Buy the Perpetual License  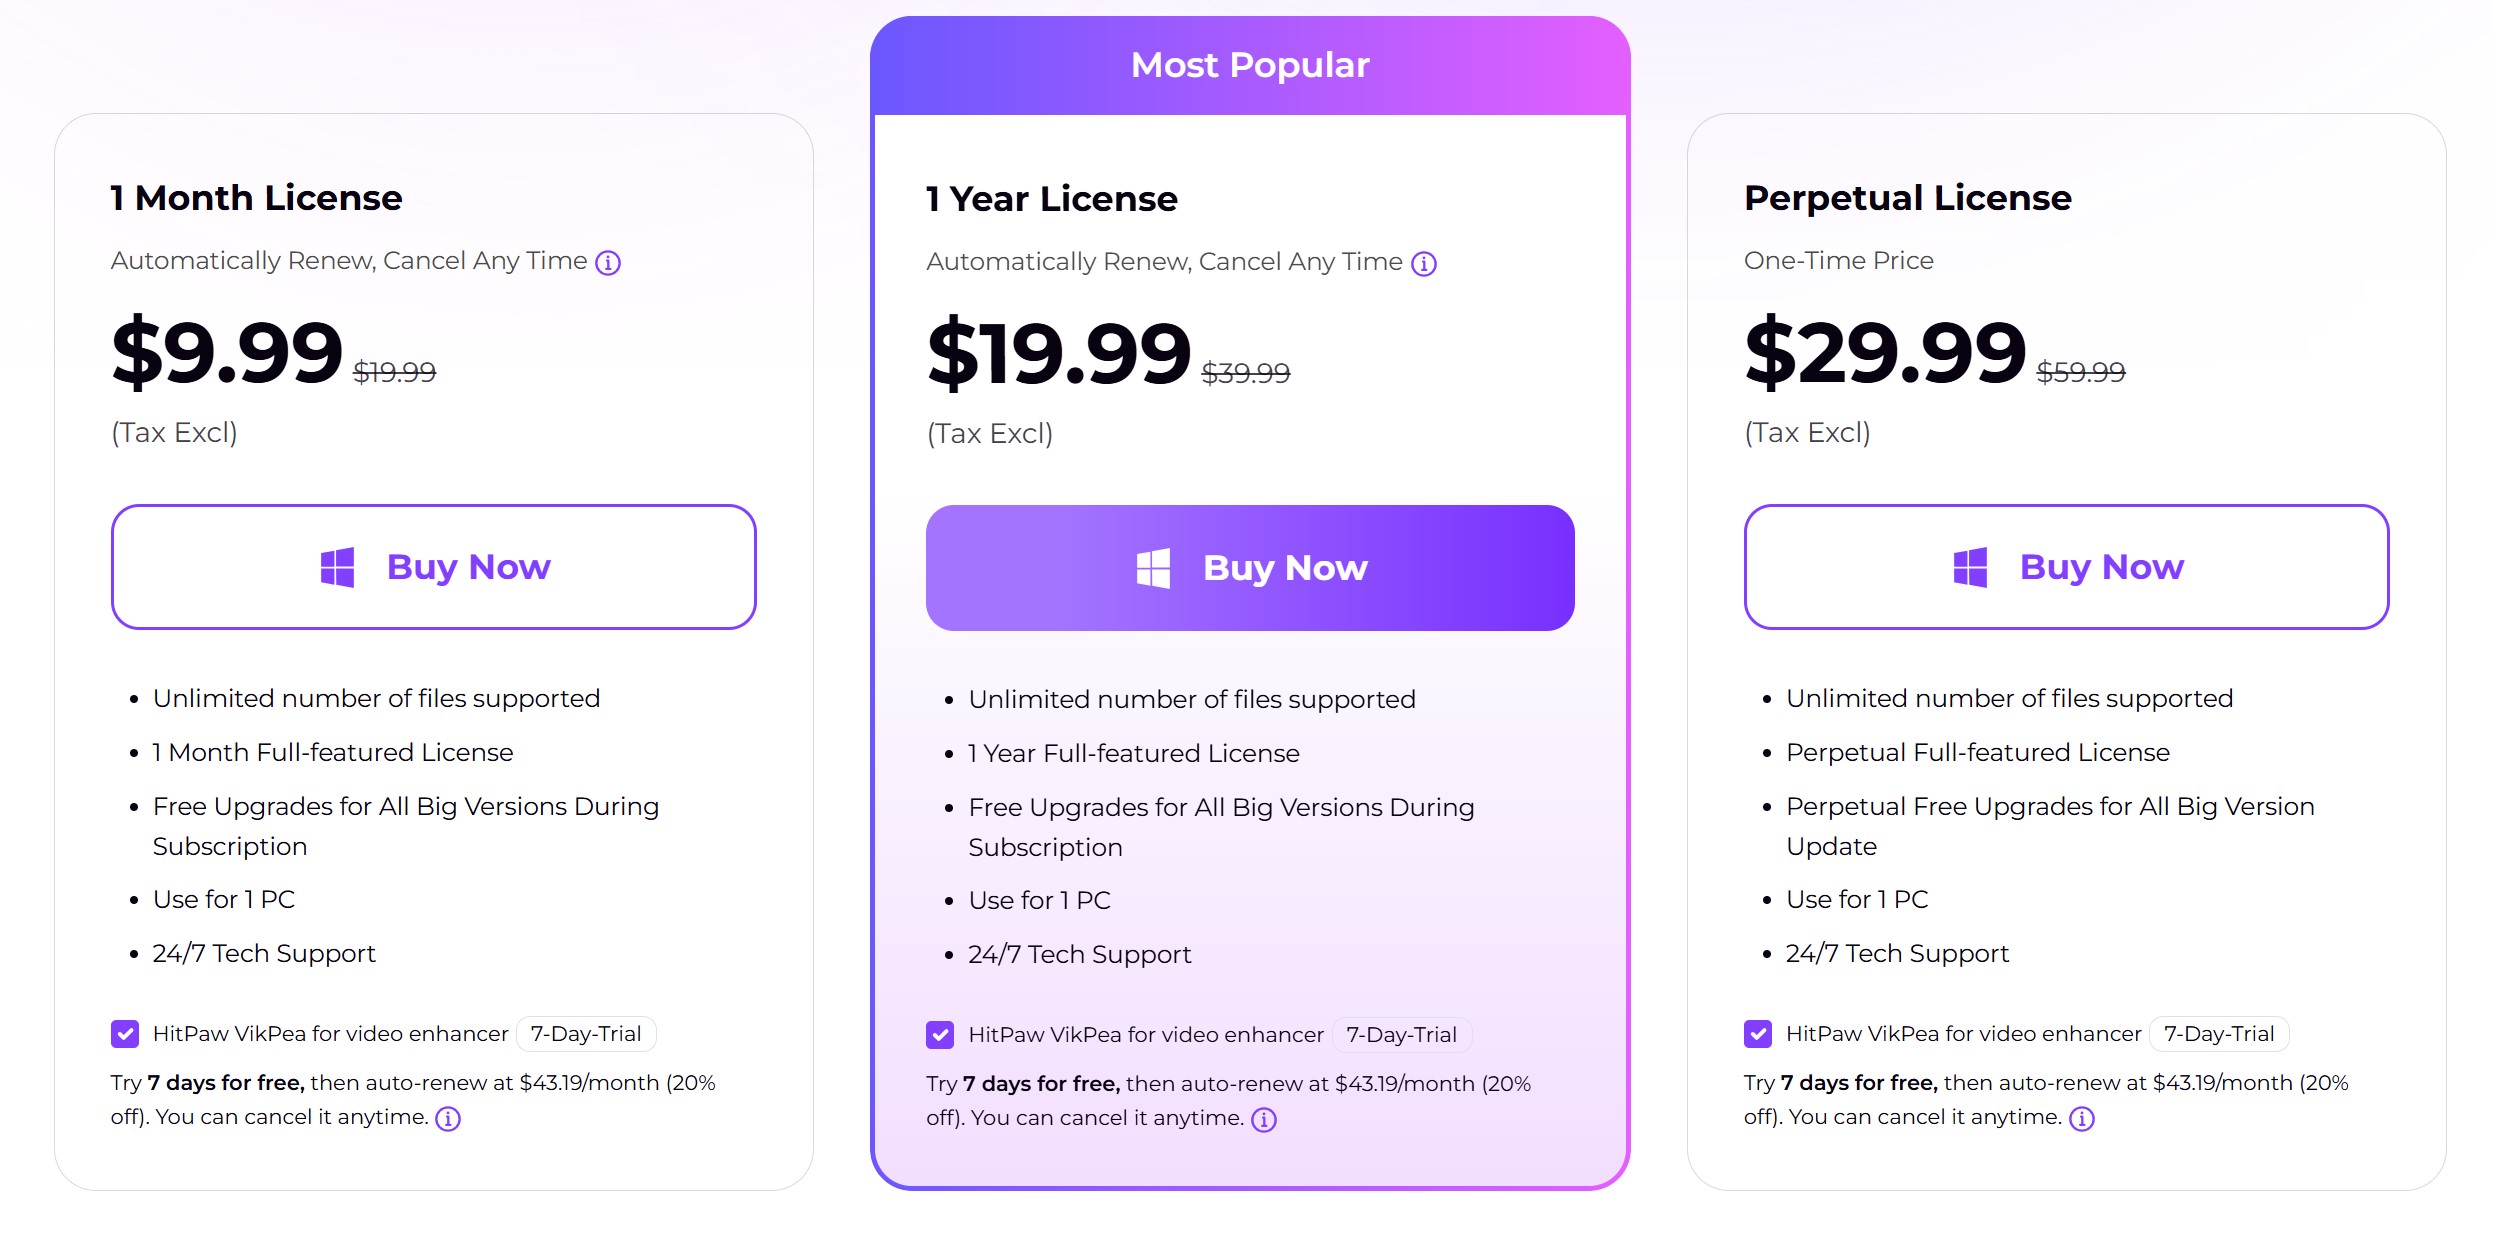point(2066,567)
